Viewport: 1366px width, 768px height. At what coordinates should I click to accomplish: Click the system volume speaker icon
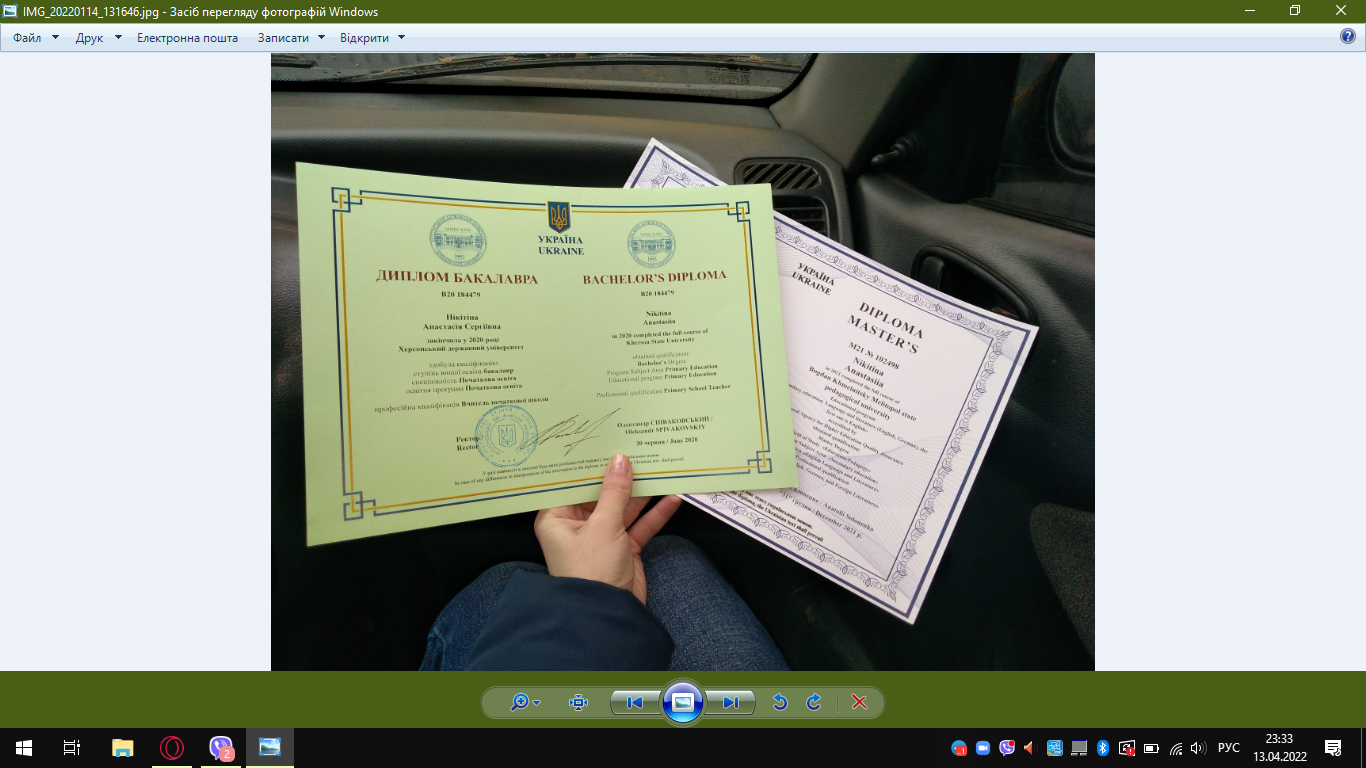click(1199, 748)
